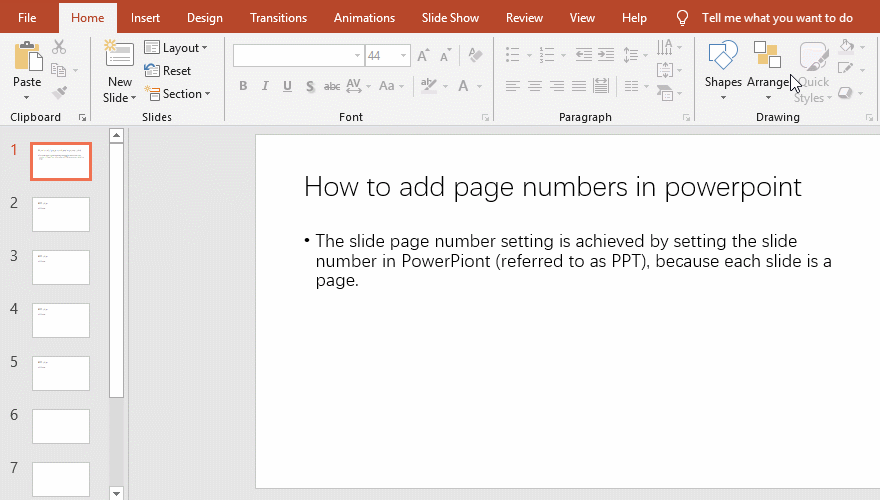
Task: Click slide panel scroll down arrow
Action: tap(116, 493)
